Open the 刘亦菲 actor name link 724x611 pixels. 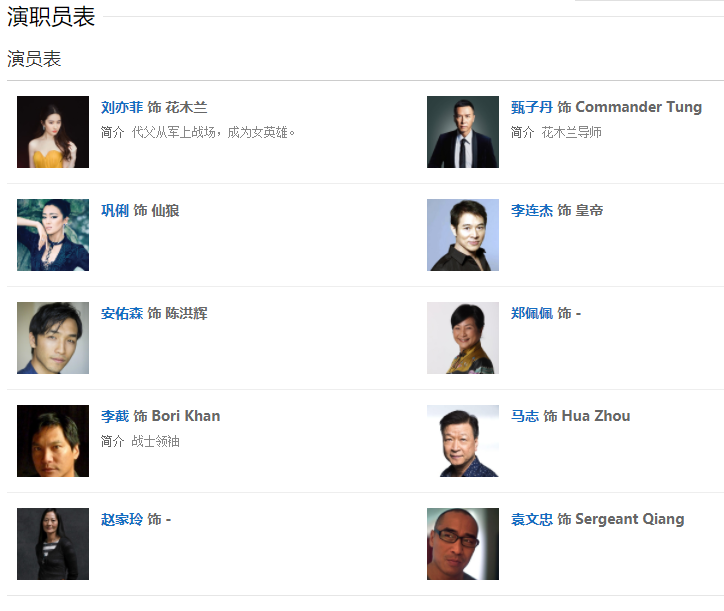pyautogui.click(x=122, y=107)
